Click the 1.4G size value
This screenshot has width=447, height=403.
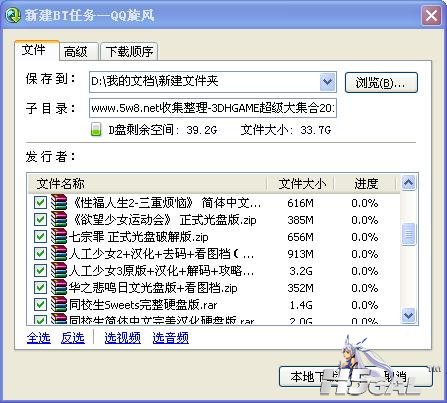(x=301, y=305)
